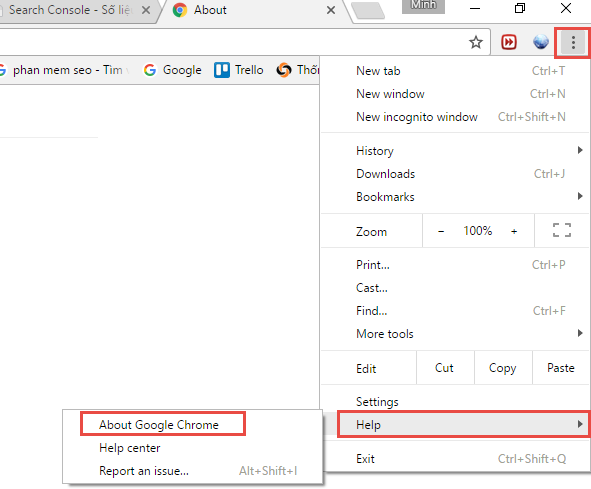
Task: Click the three-dot Chrome menu icon
Action: click(573, 43)
